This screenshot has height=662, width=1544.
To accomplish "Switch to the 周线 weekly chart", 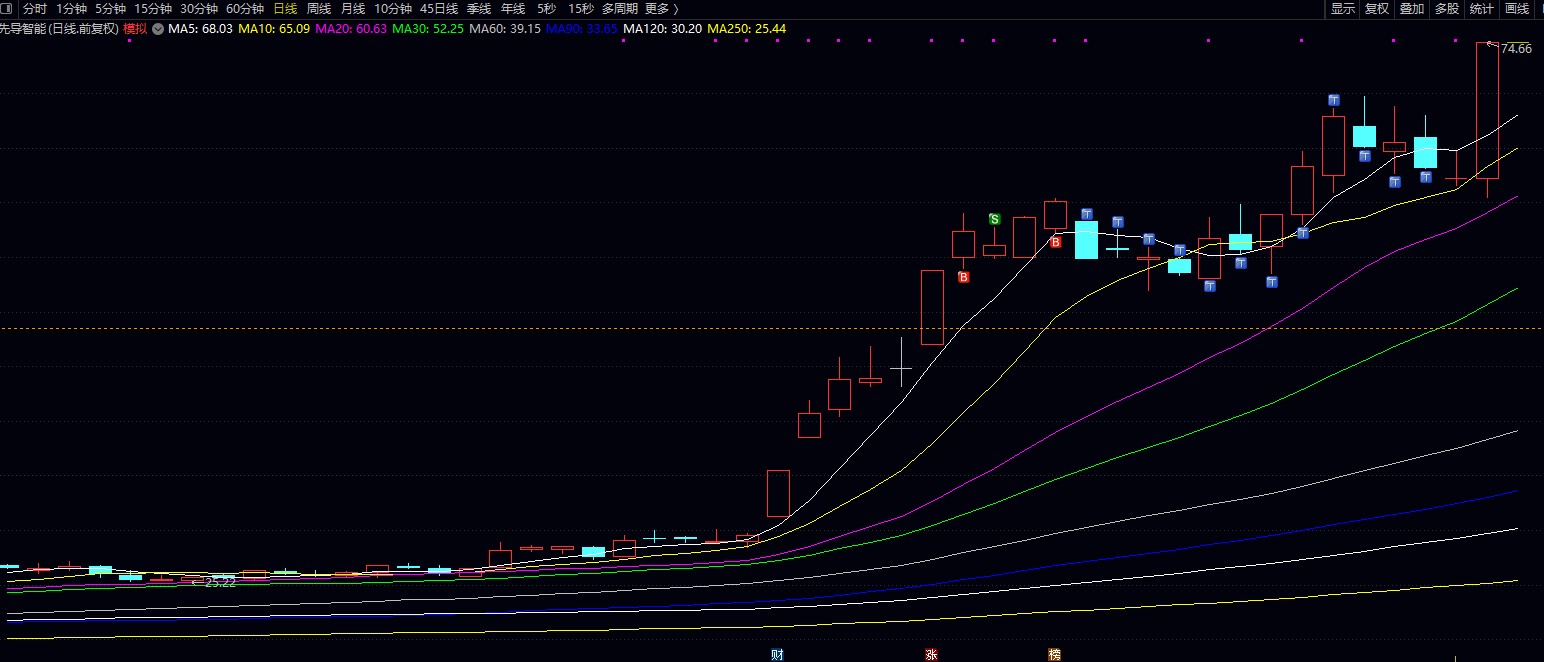I will click(319, 9).
